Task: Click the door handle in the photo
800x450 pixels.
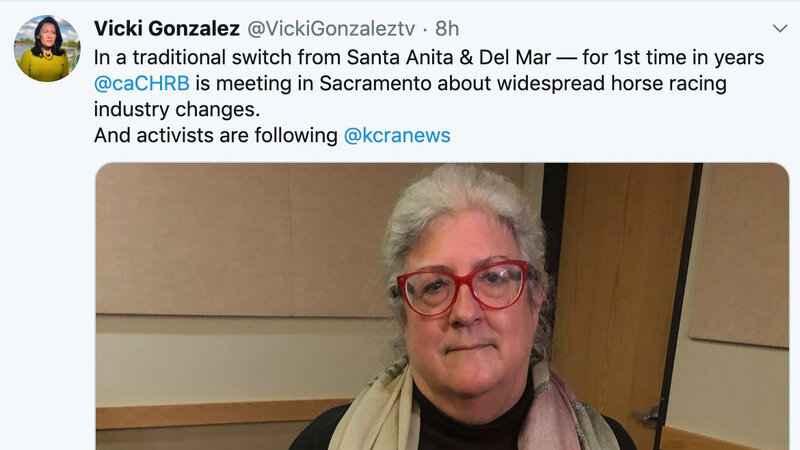Action: pyautogui.click(x=645, y=416)
